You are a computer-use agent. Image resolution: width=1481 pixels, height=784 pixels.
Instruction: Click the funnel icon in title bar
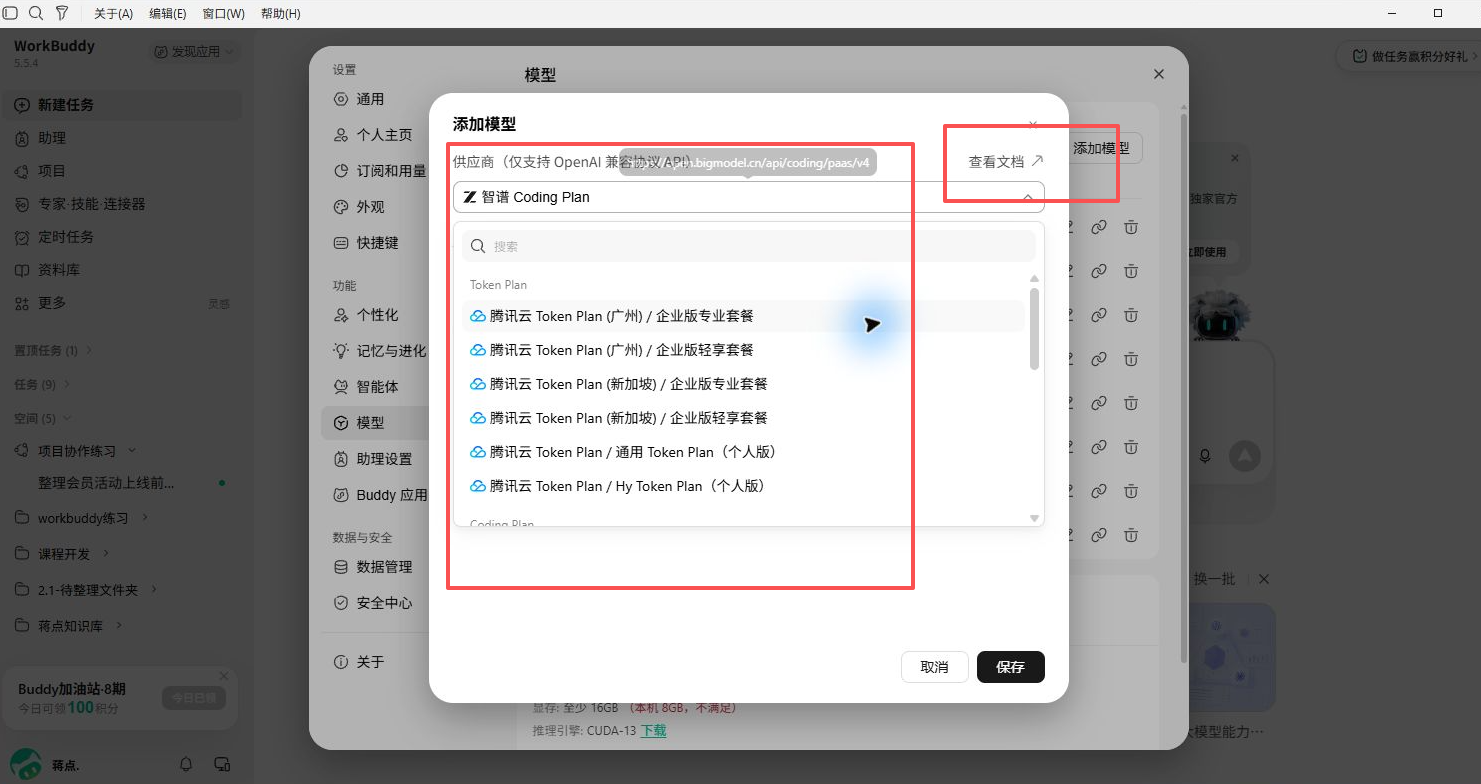(x=62, y=13)
